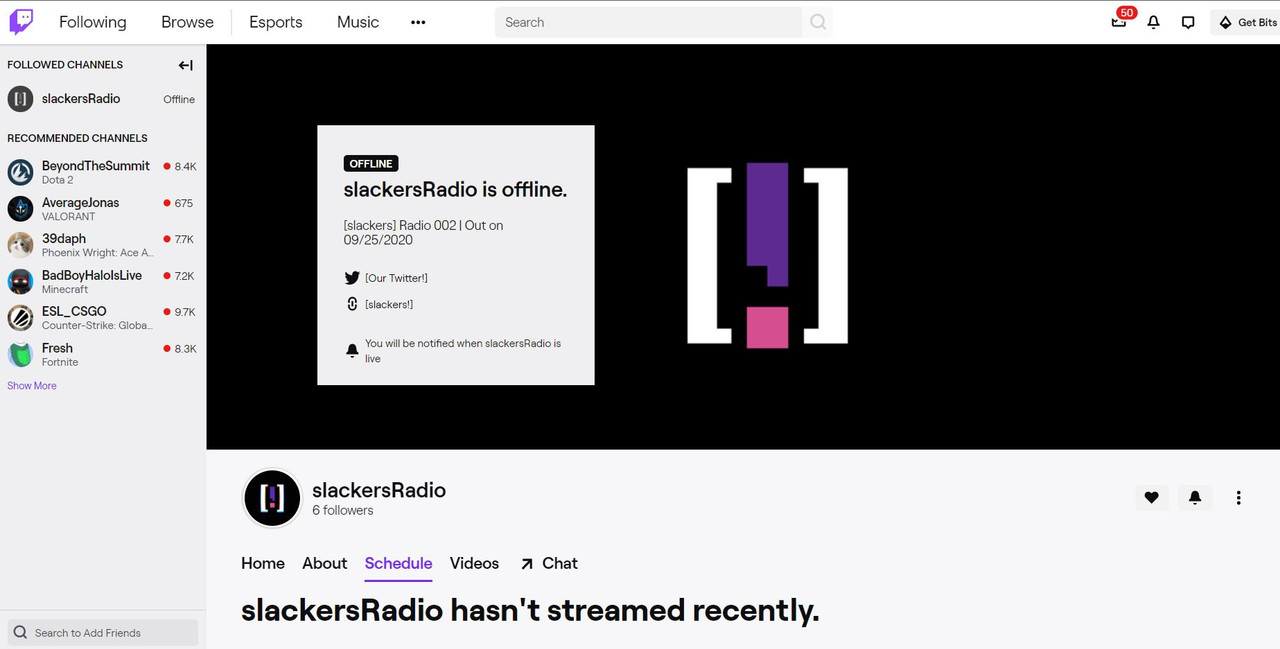Click BeyondTheSummit avatar icon

click(x=21, y=172)
